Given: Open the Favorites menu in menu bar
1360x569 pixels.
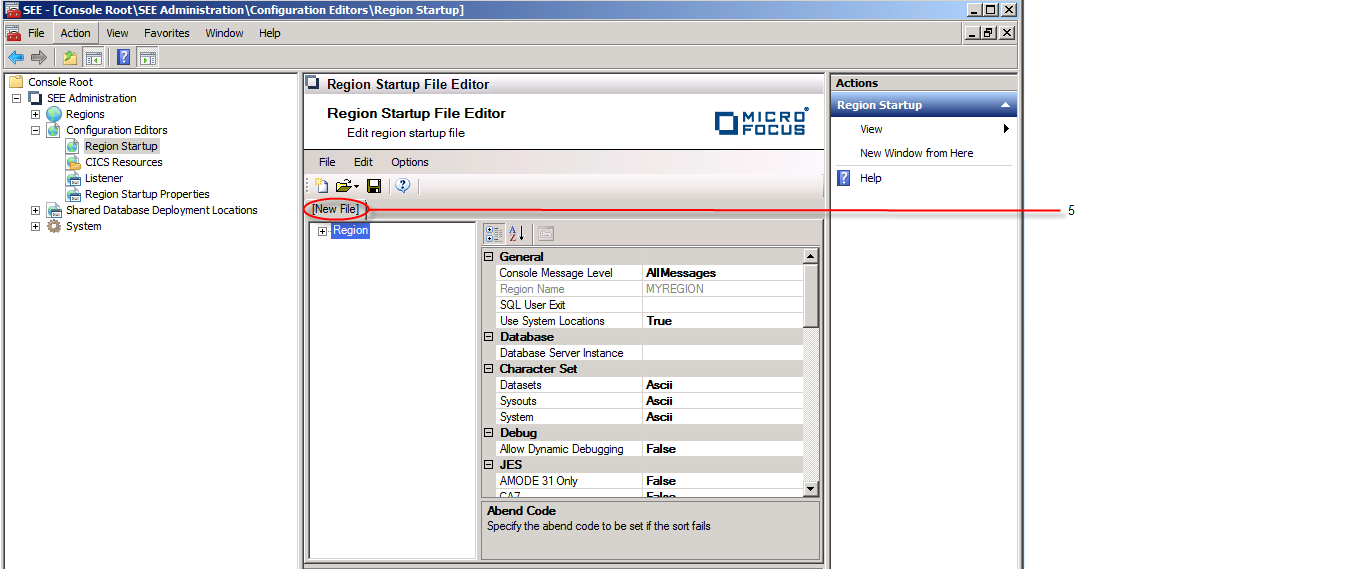Looking at the screenshot, I should (x=166, y=33).
